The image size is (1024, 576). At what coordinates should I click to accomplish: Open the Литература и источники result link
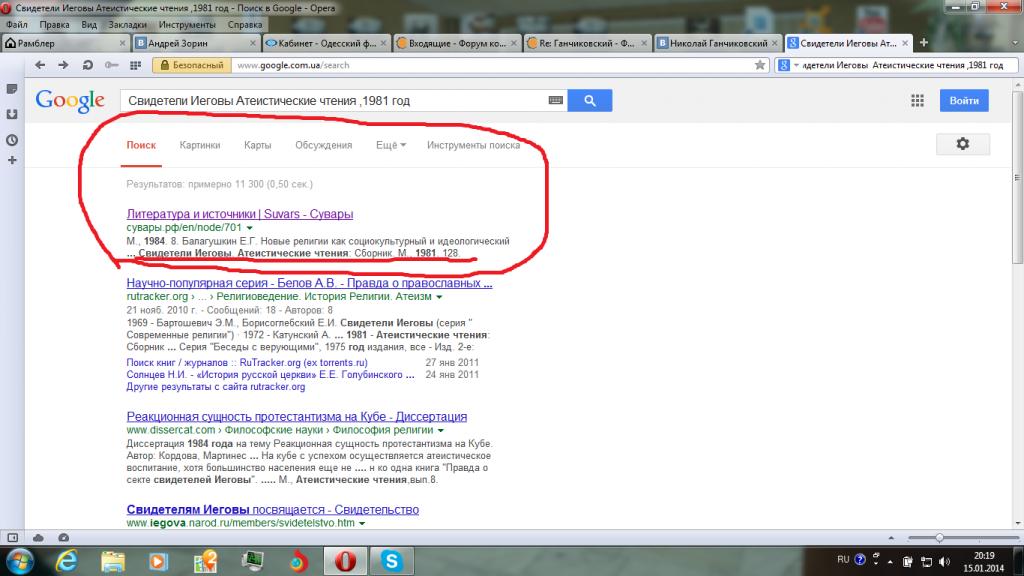(240, 214)
